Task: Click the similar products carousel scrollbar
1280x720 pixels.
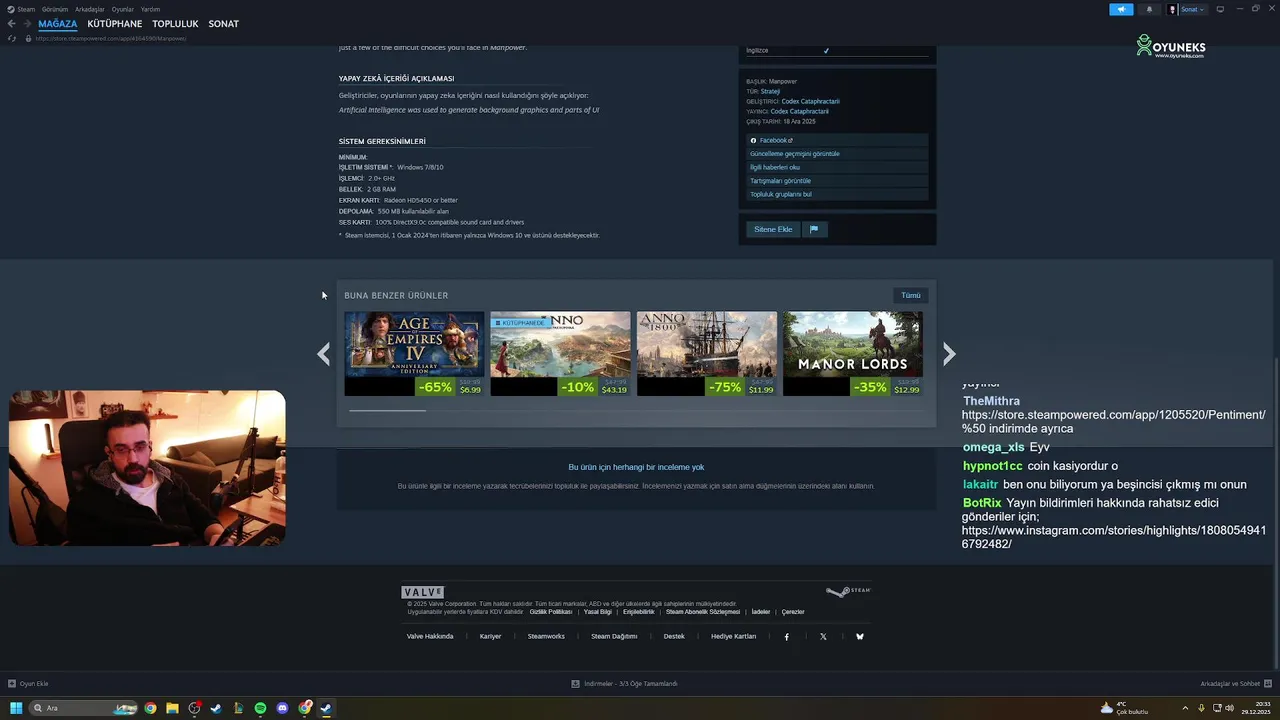Action: click(x=387, y=410)
